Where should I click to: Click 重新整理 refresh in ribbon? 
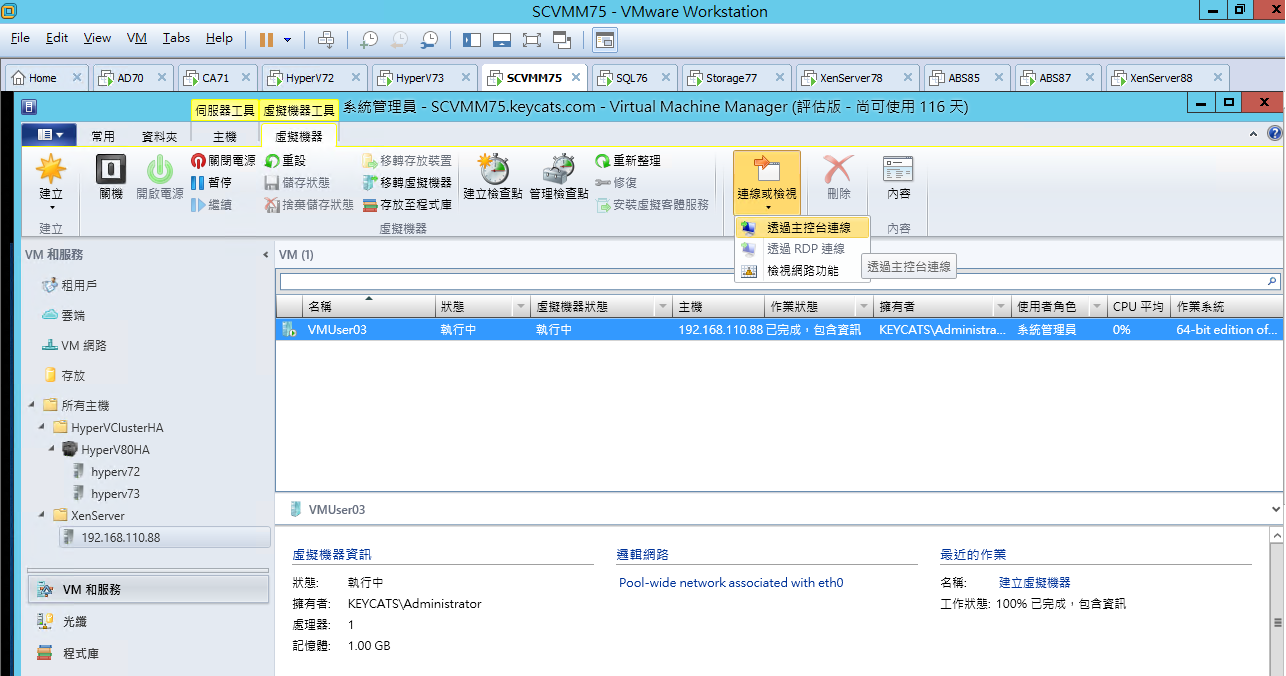(x=627, y=160)
